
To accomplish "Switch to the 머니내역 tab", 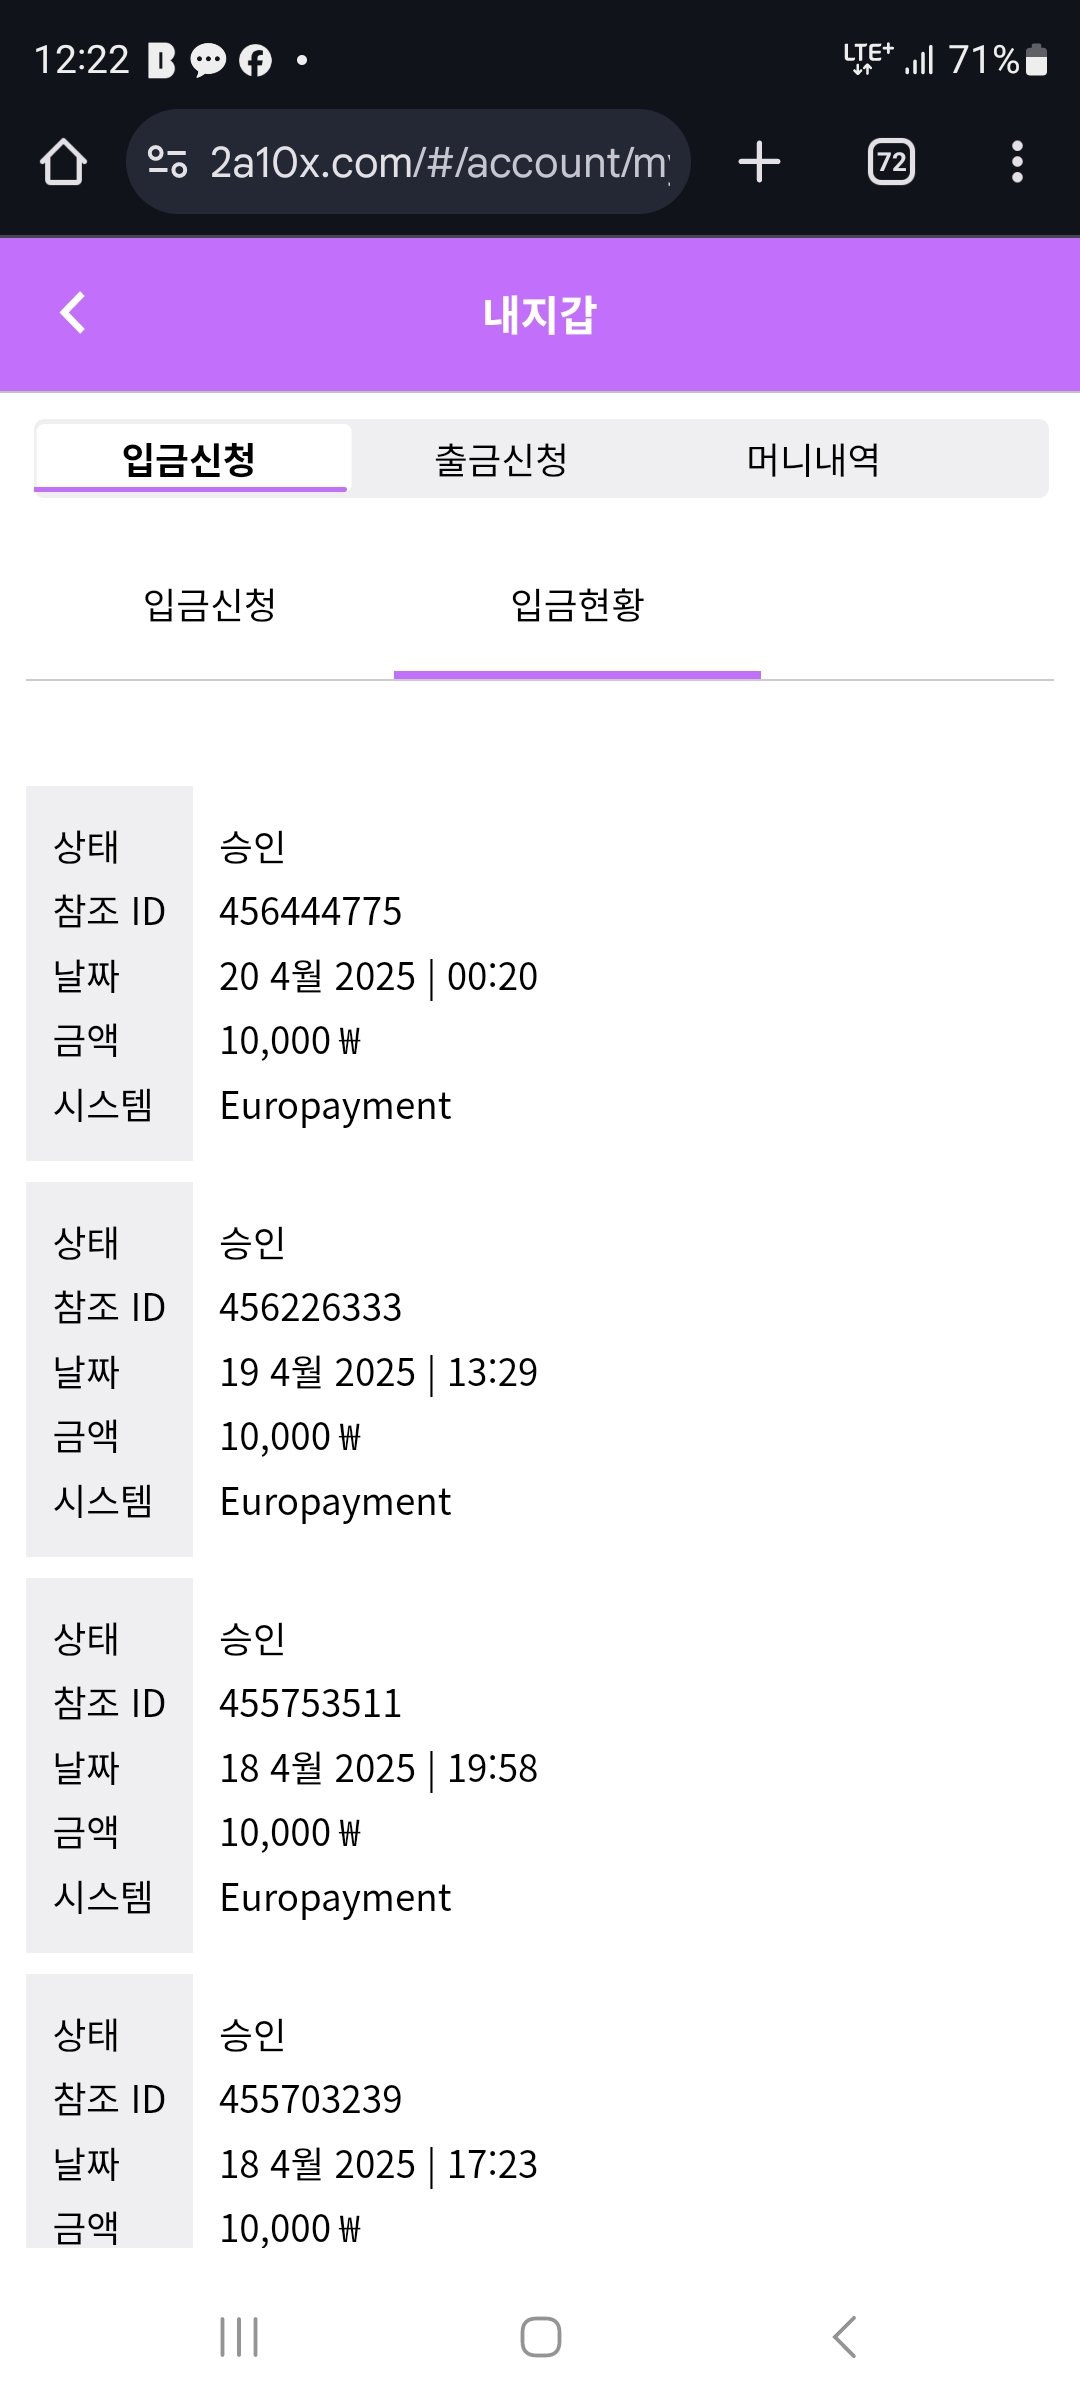I will coord(813,460).
